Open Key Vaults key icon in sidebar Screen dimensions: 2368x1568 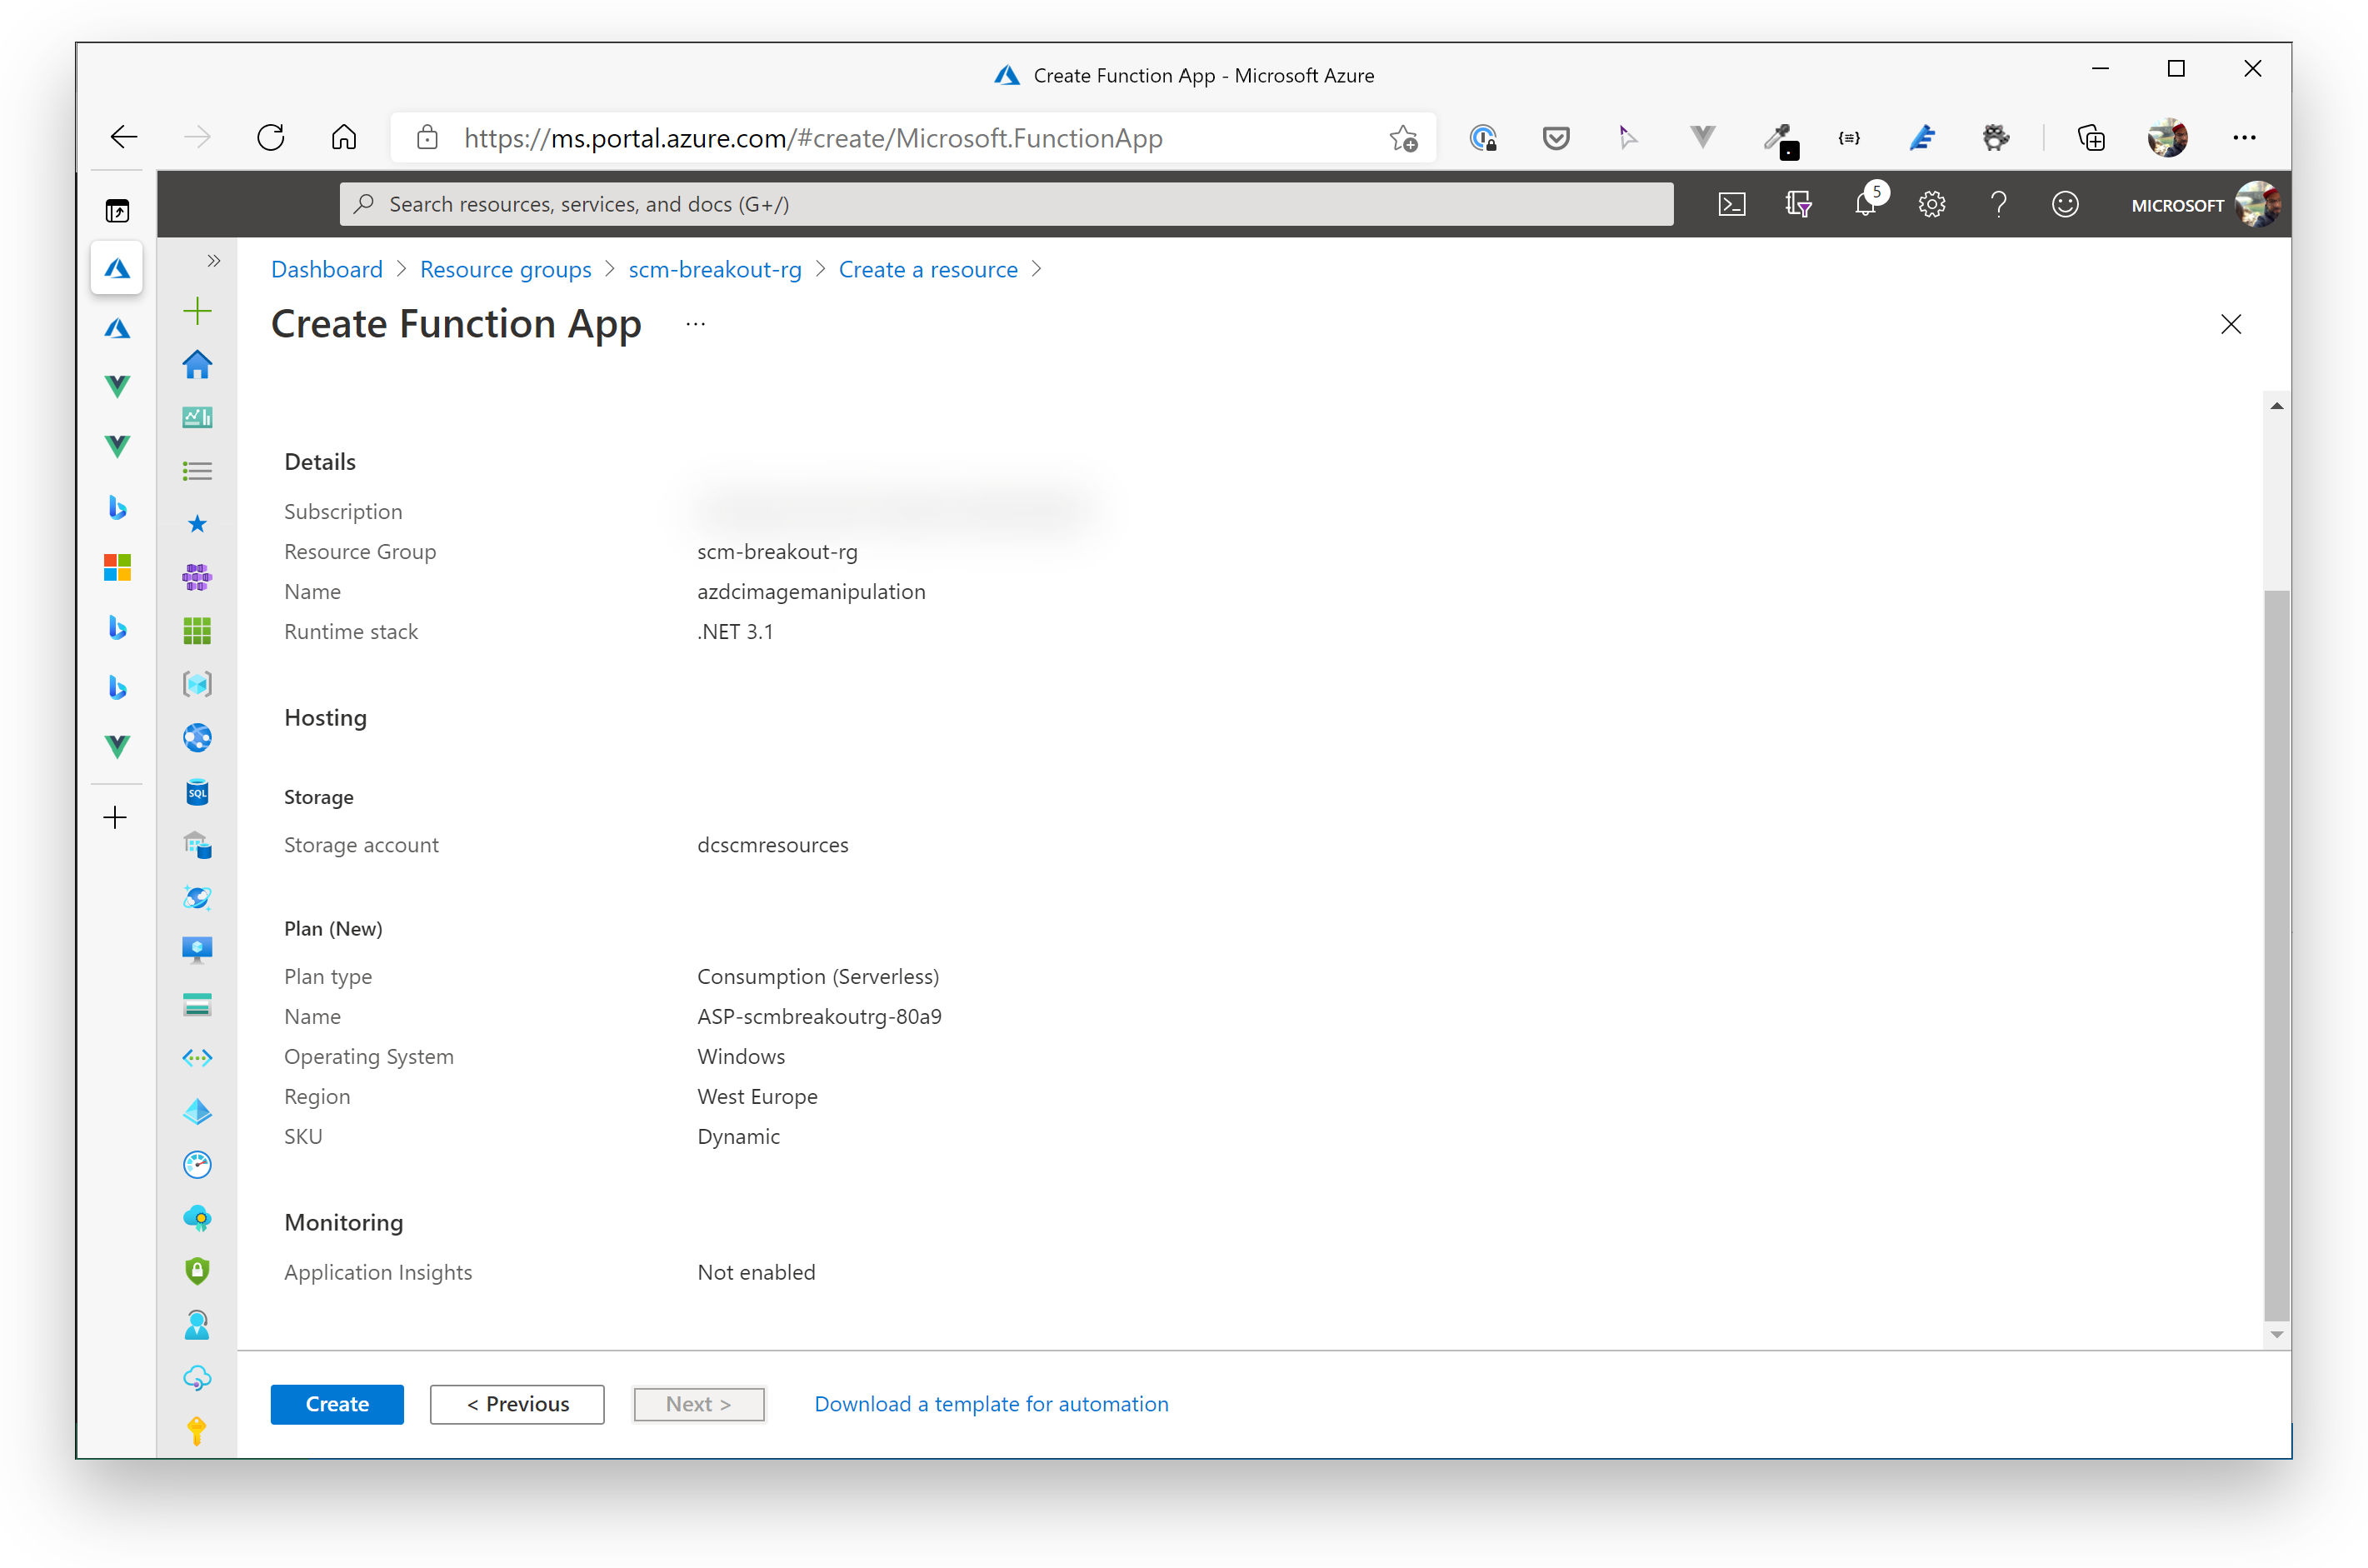pyautogui.click(x=197, y=1431)
